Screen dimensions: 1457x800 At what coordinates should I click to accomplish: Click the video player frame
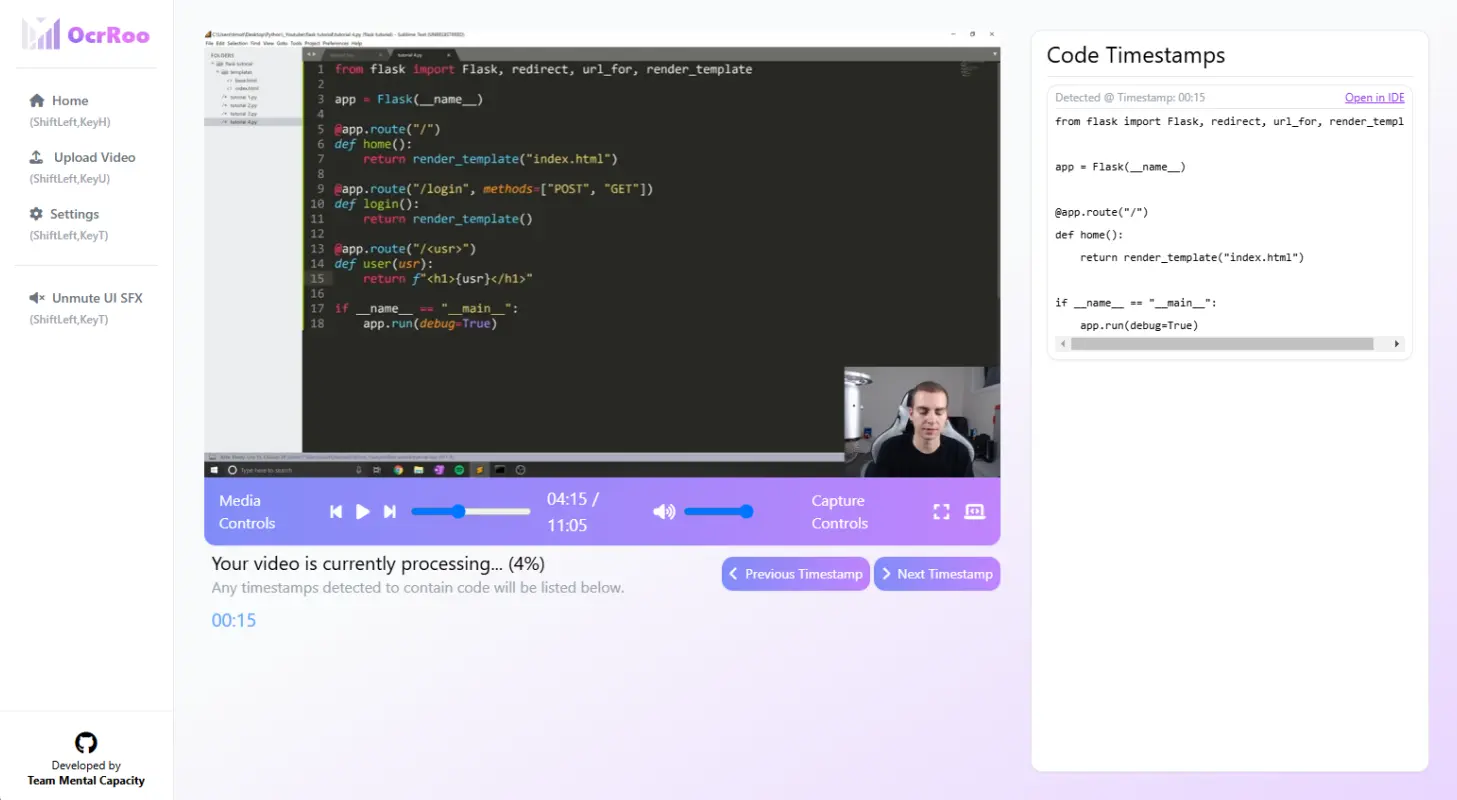[x=602, y=253]
